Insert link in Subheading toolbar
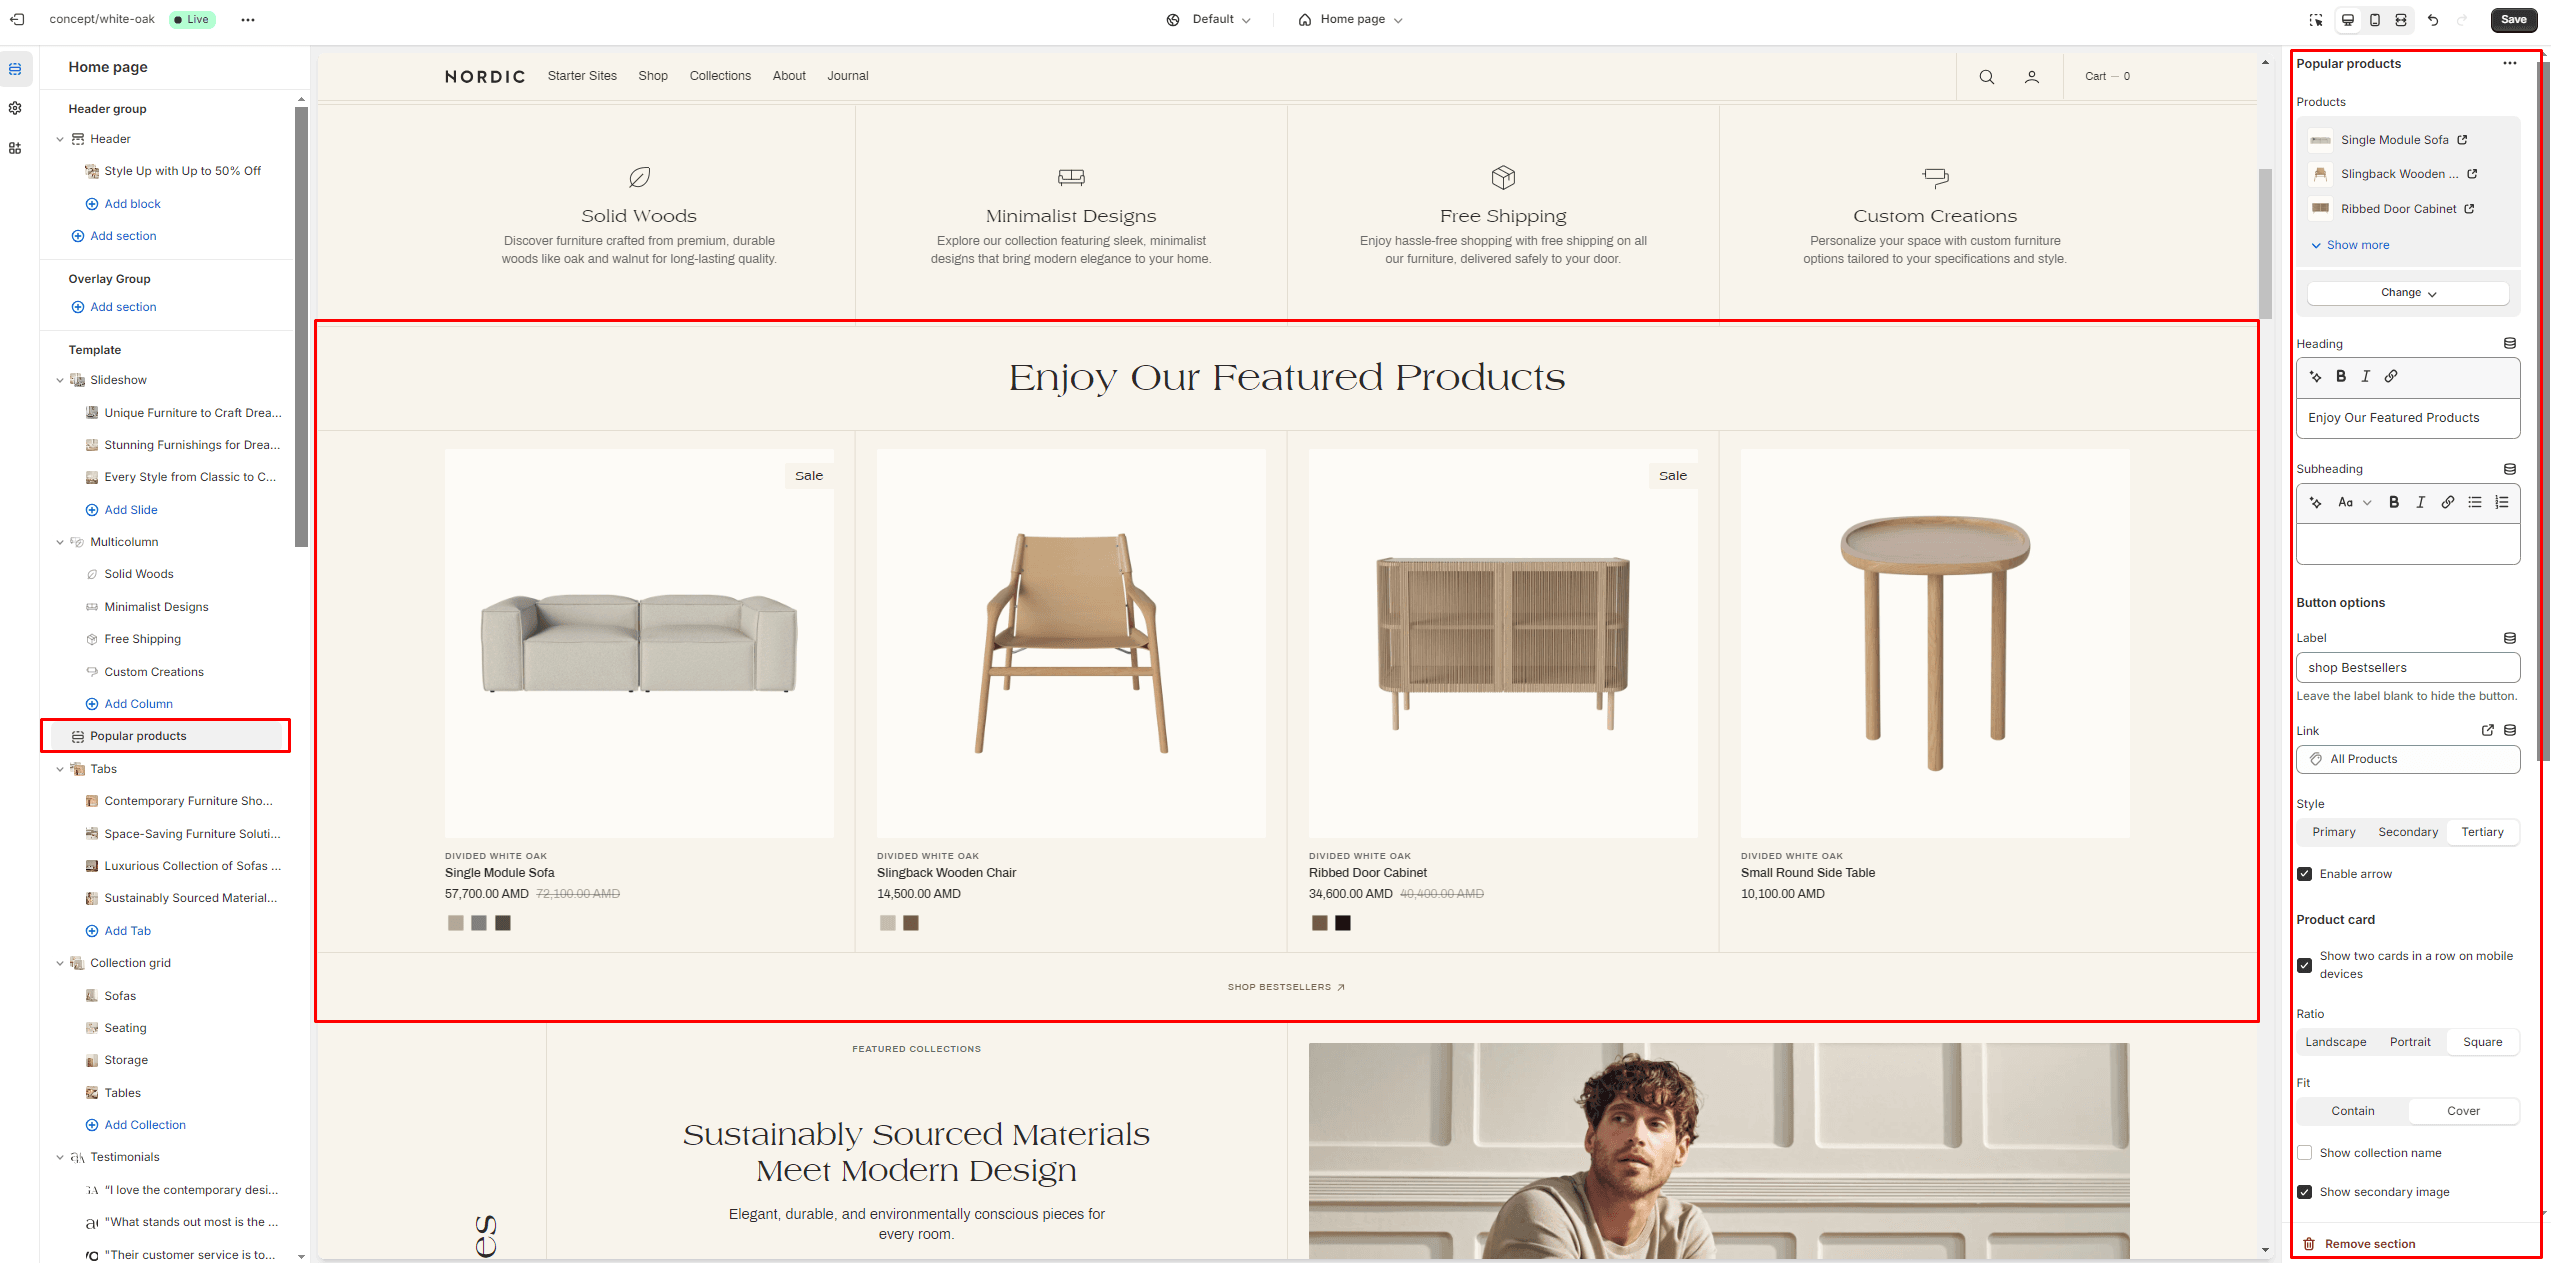Image resolution: width=2551 pixels, height=1263 pixels. click(2447, 502)
